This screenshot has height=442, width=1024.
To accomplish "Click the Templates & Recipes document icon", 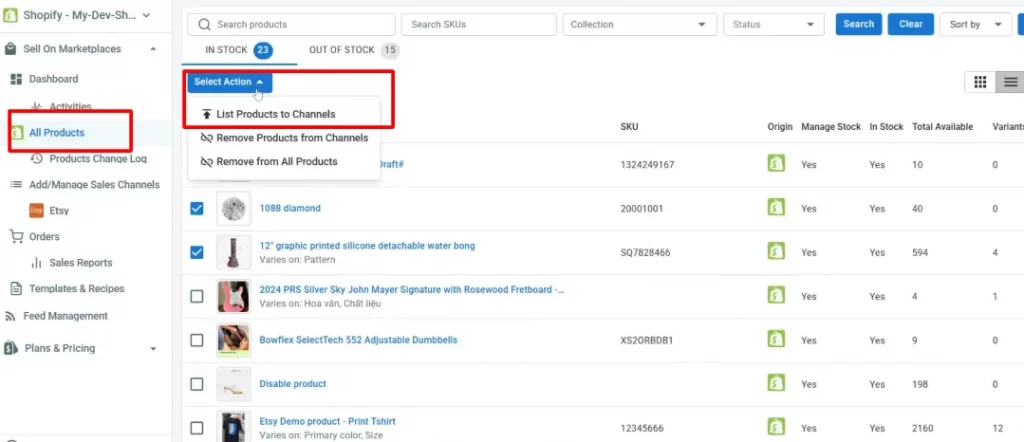I will pyautogui.click(x=16, y=289).
